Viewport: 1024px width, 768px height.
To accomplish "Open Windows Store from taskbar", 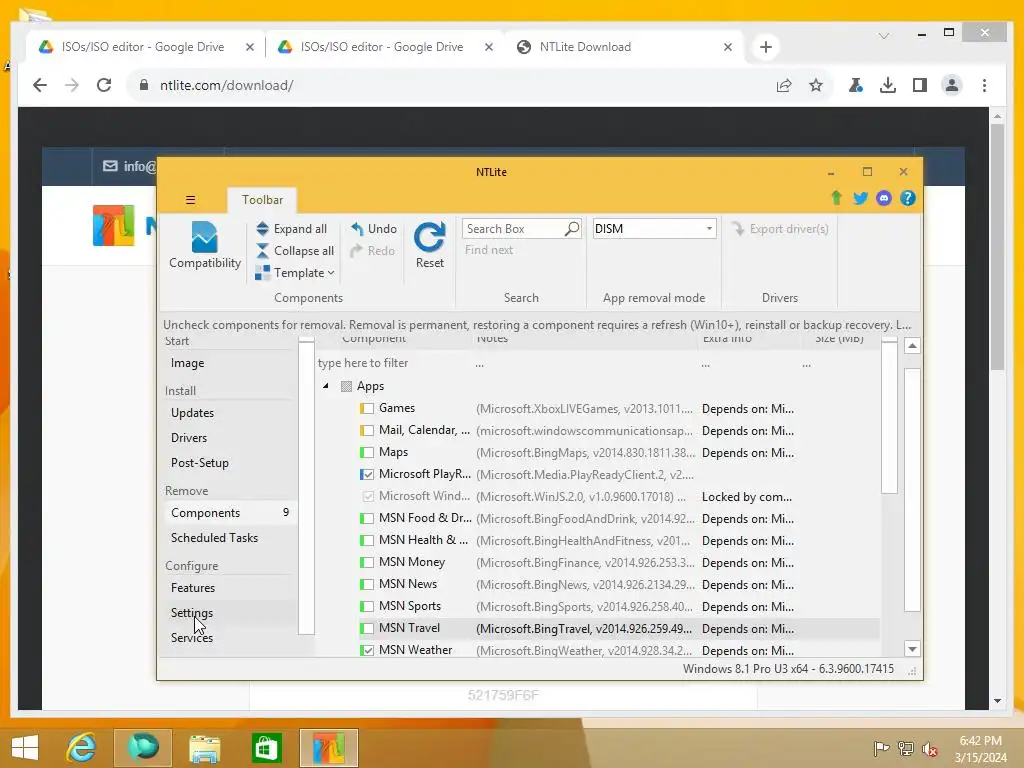I will pyautogui.click(x=266, y=748).
